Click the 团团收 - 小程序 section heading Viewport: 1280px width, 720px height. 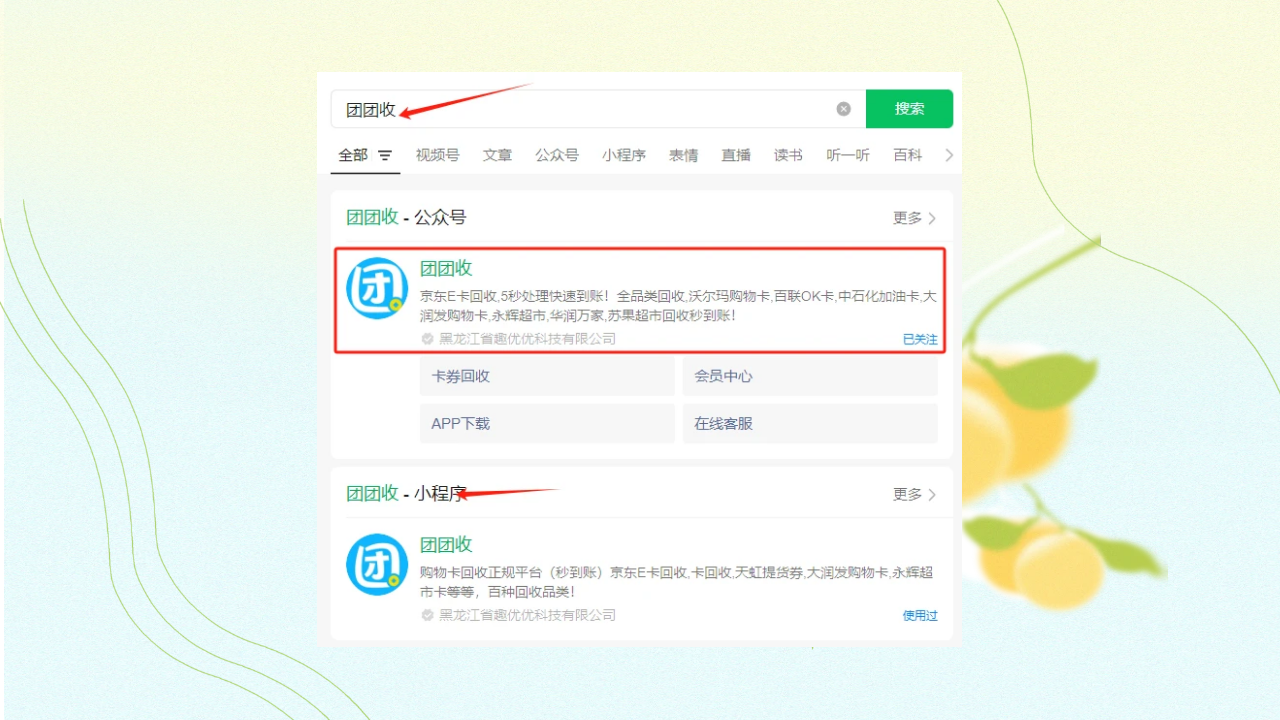tap(406, 494)
